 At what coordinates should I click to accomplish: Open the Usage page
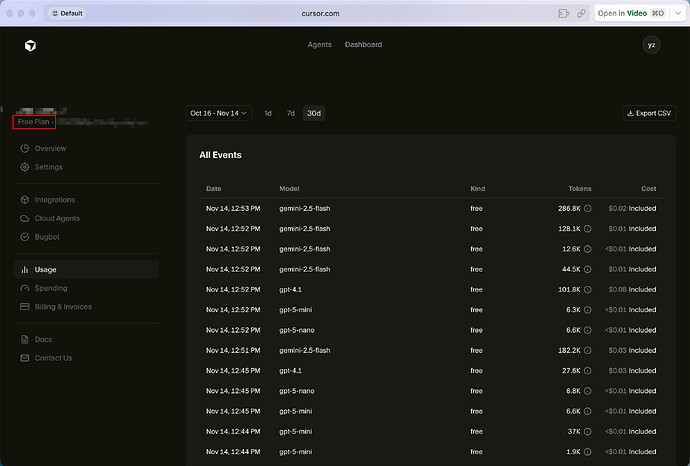pos(86,270)
